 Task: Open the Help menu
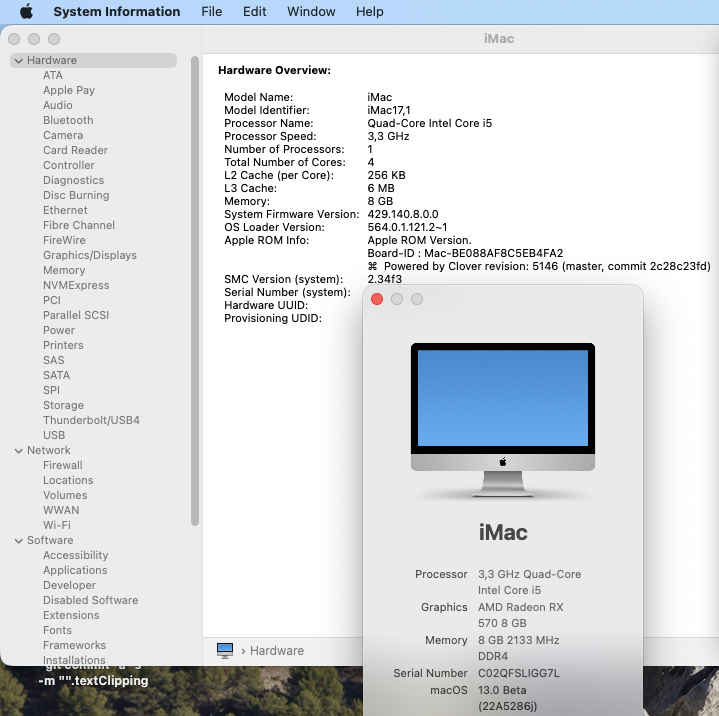click(370, 11)
